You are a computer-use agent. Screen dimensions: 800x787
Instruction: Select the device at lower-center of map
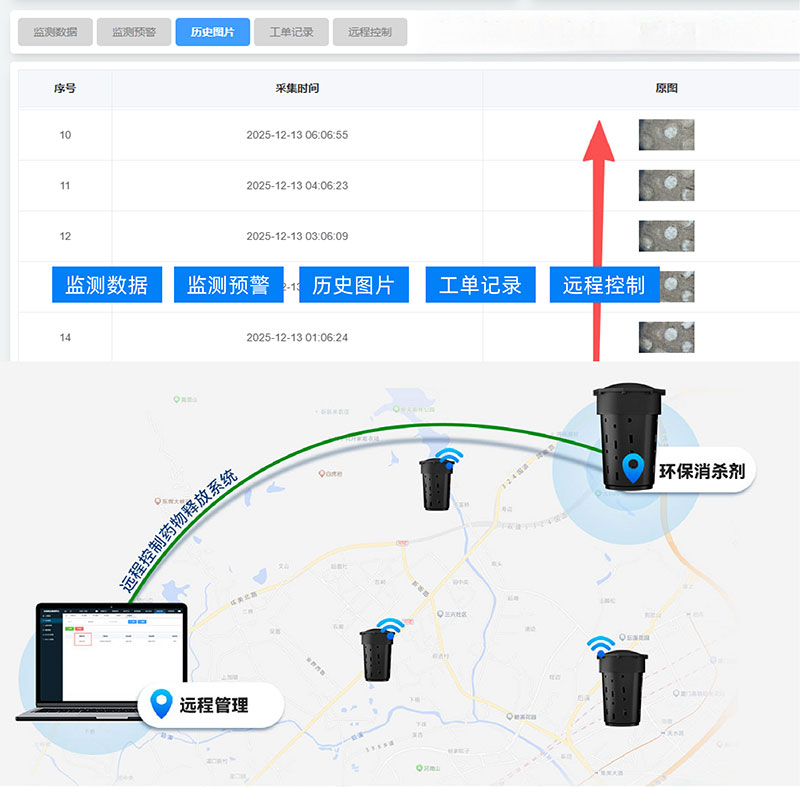377,654
